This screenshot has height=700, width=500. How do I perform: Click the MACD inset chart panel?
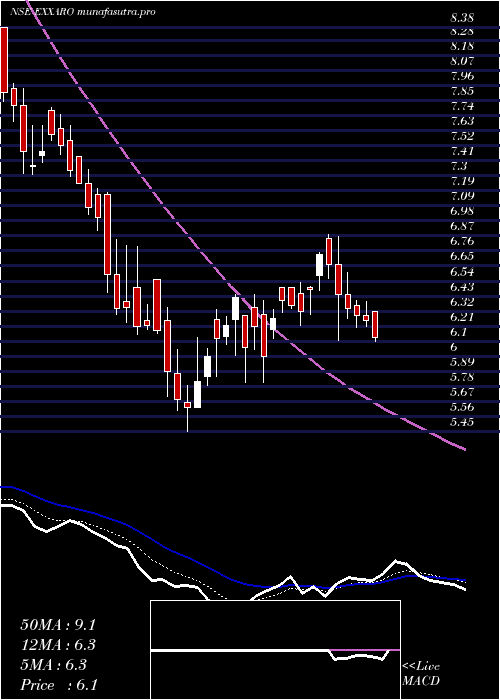pyautogui.click(x=275, y=650)
